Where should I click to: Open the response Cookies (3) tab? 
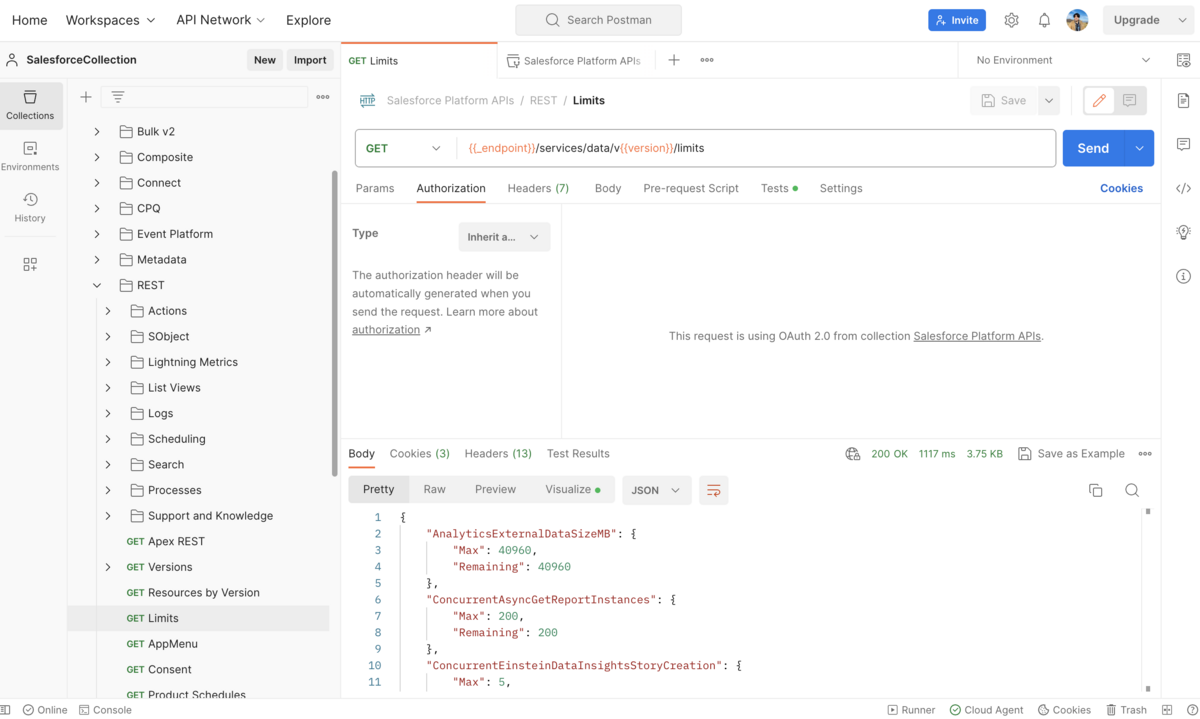[x=420, y=454]
